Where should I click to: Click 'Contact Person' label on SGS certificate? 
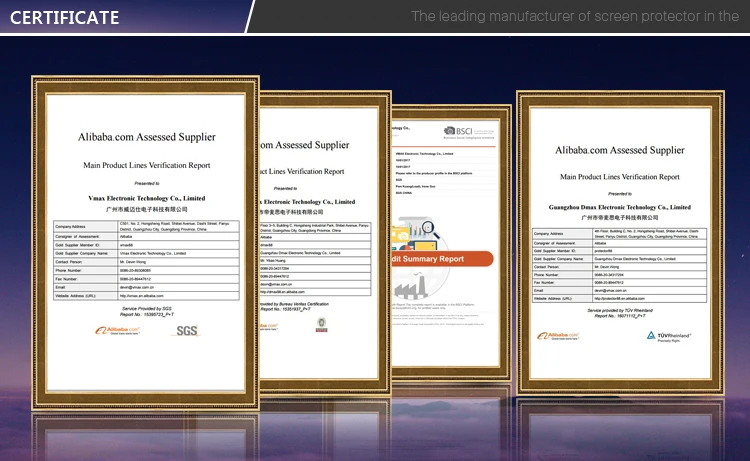(x=68, y=262)
